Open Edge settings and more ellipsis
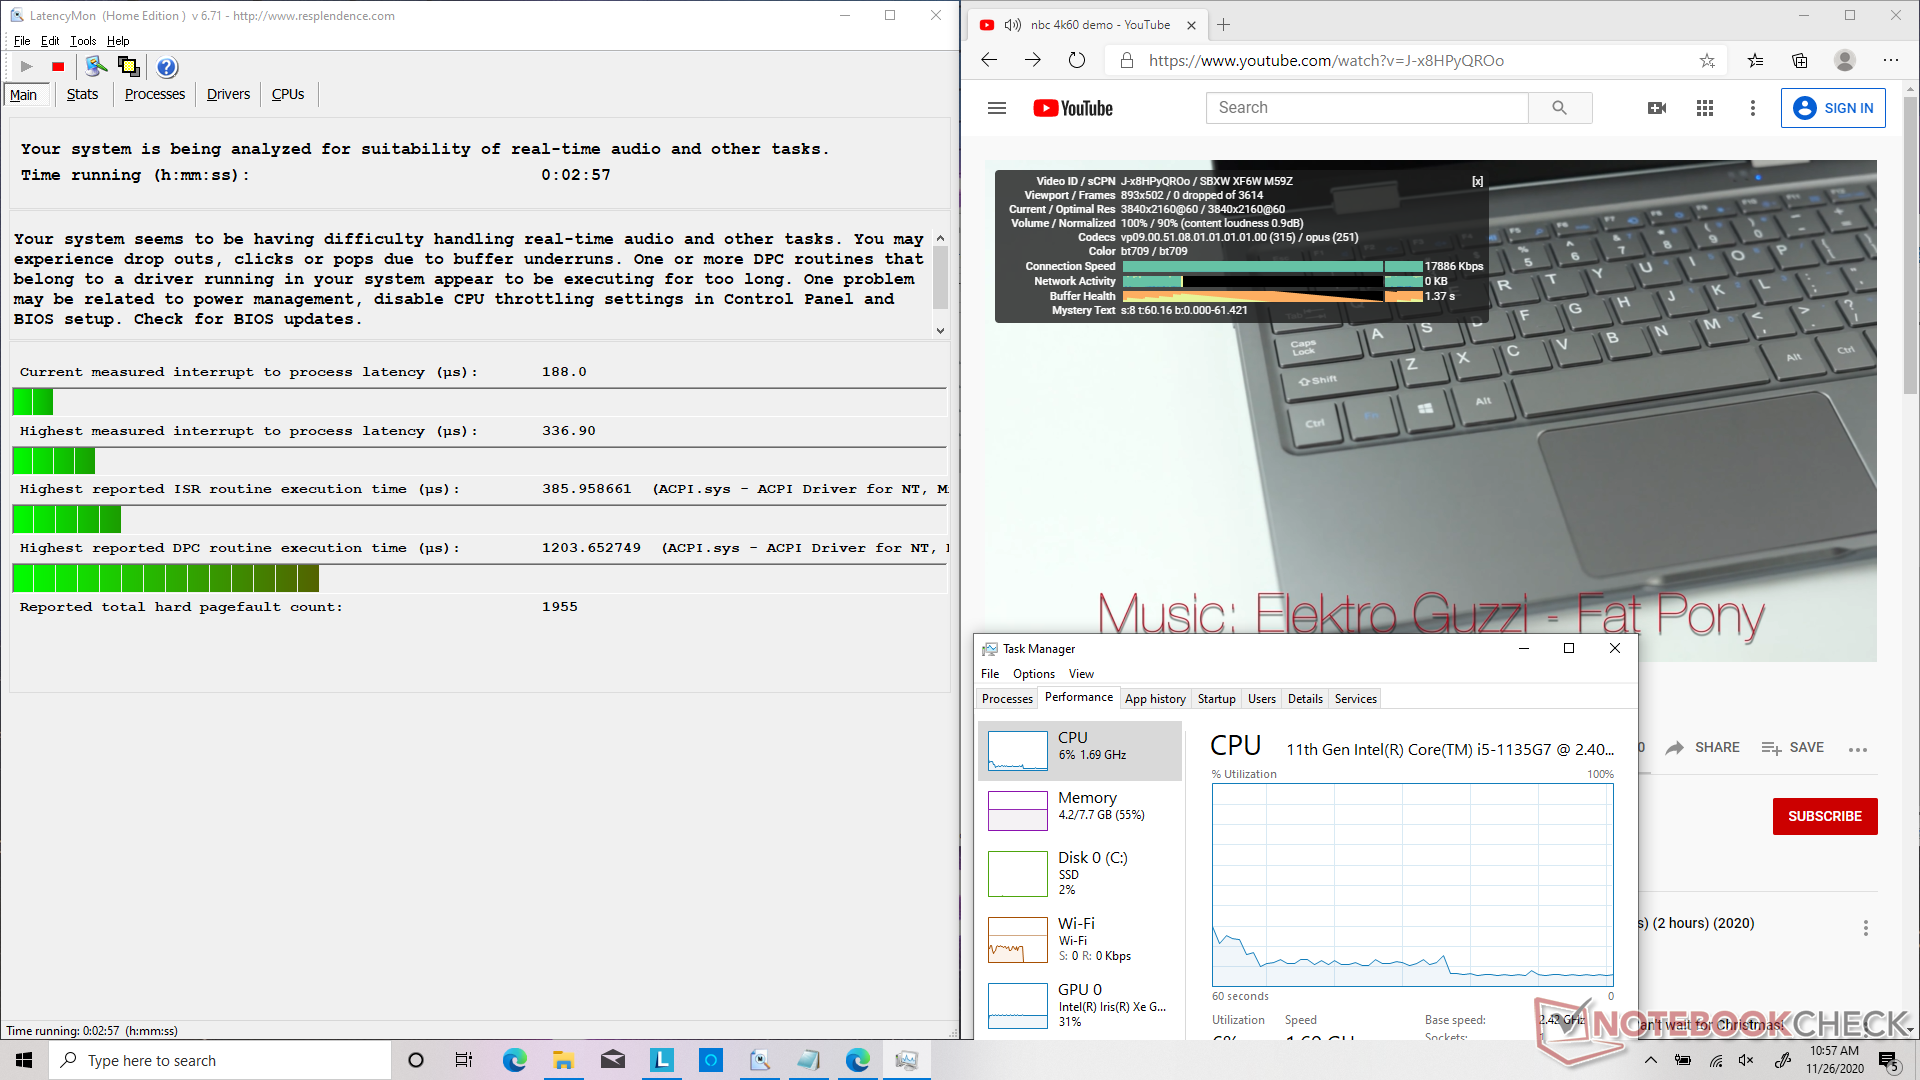Image resolution: width=1920 pixels, height=1080 pixels. (x=1890, y=61)
